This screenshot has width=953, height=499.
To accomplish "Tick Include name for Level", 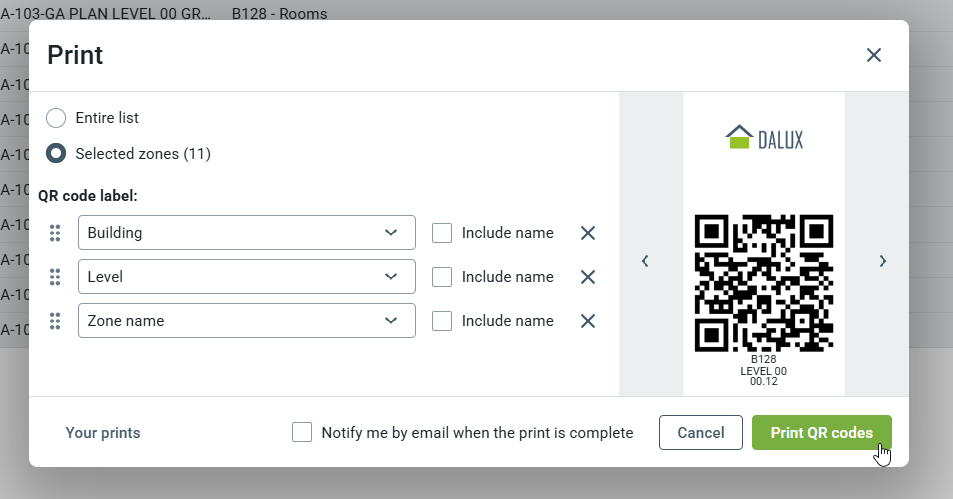I will 442,277.
